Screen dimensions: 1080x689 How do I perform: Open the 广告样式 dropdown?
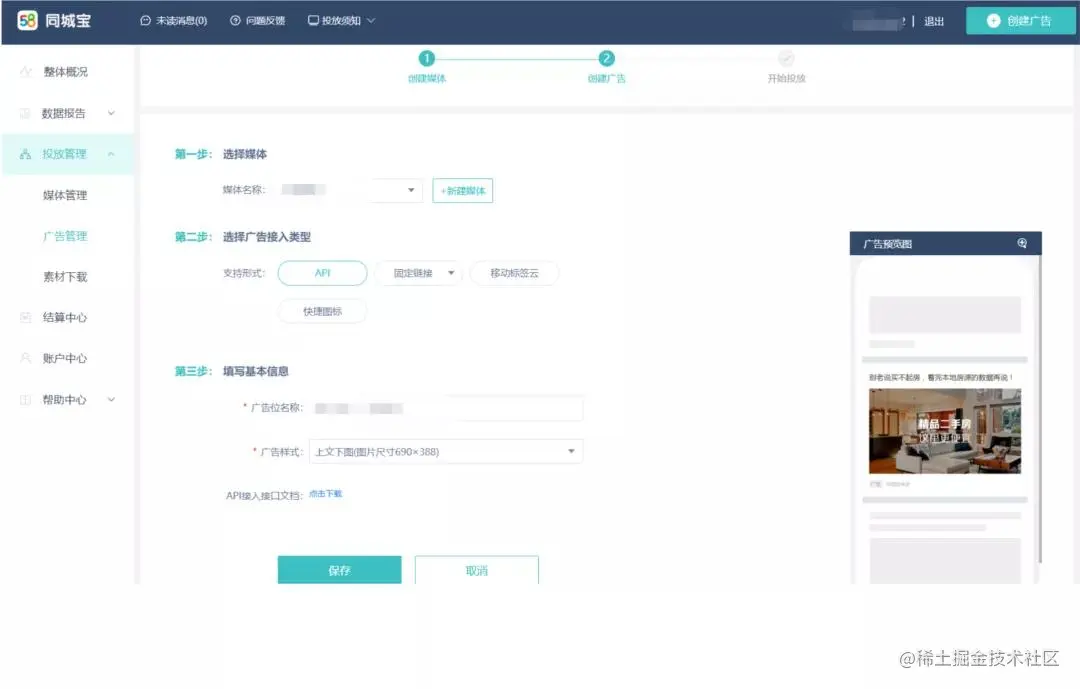point(446,451)
